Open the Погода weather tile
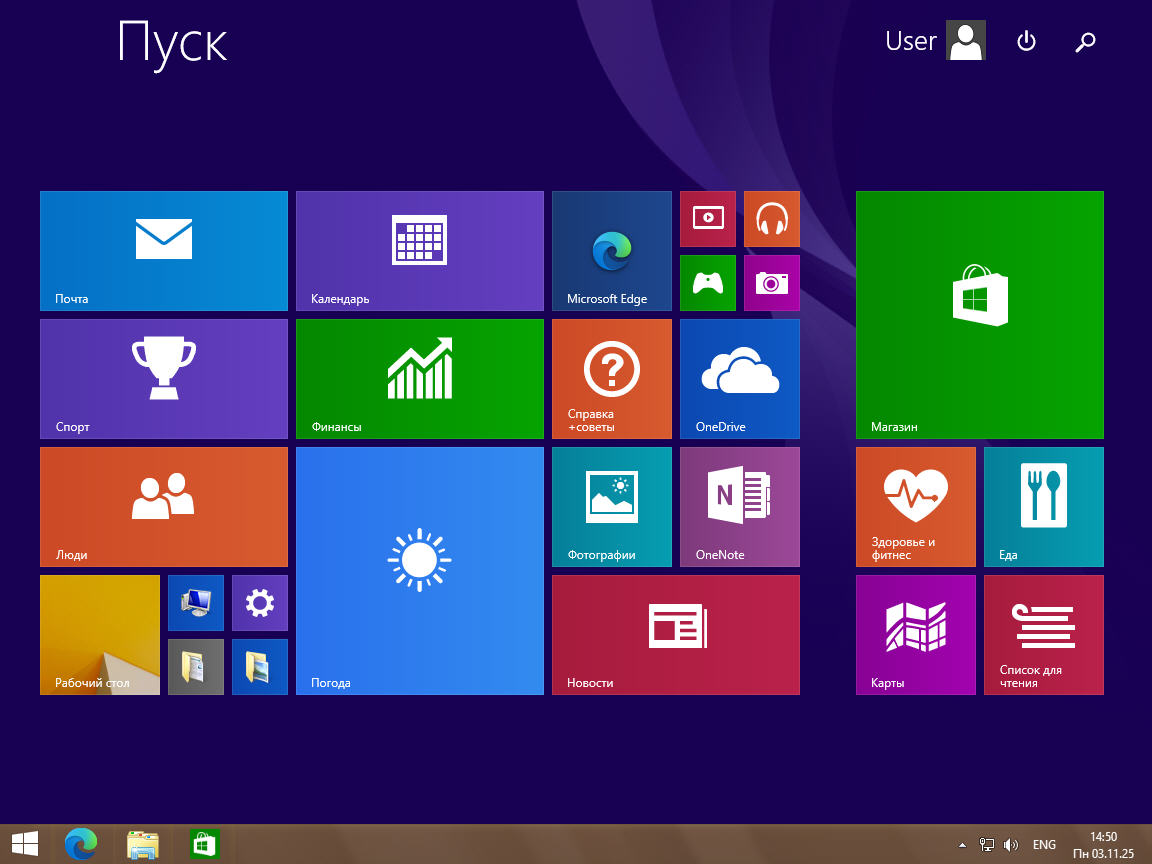 (x=420, y=571)
